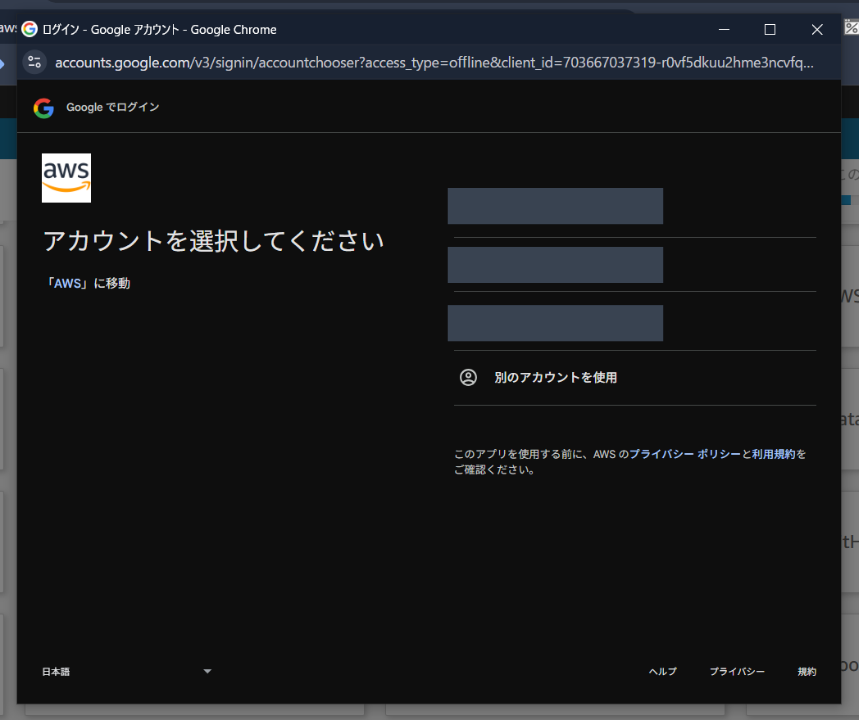This screenshot has height=720, width=860.
Task: Minimize the Google login window
Action: pos(724,29)
